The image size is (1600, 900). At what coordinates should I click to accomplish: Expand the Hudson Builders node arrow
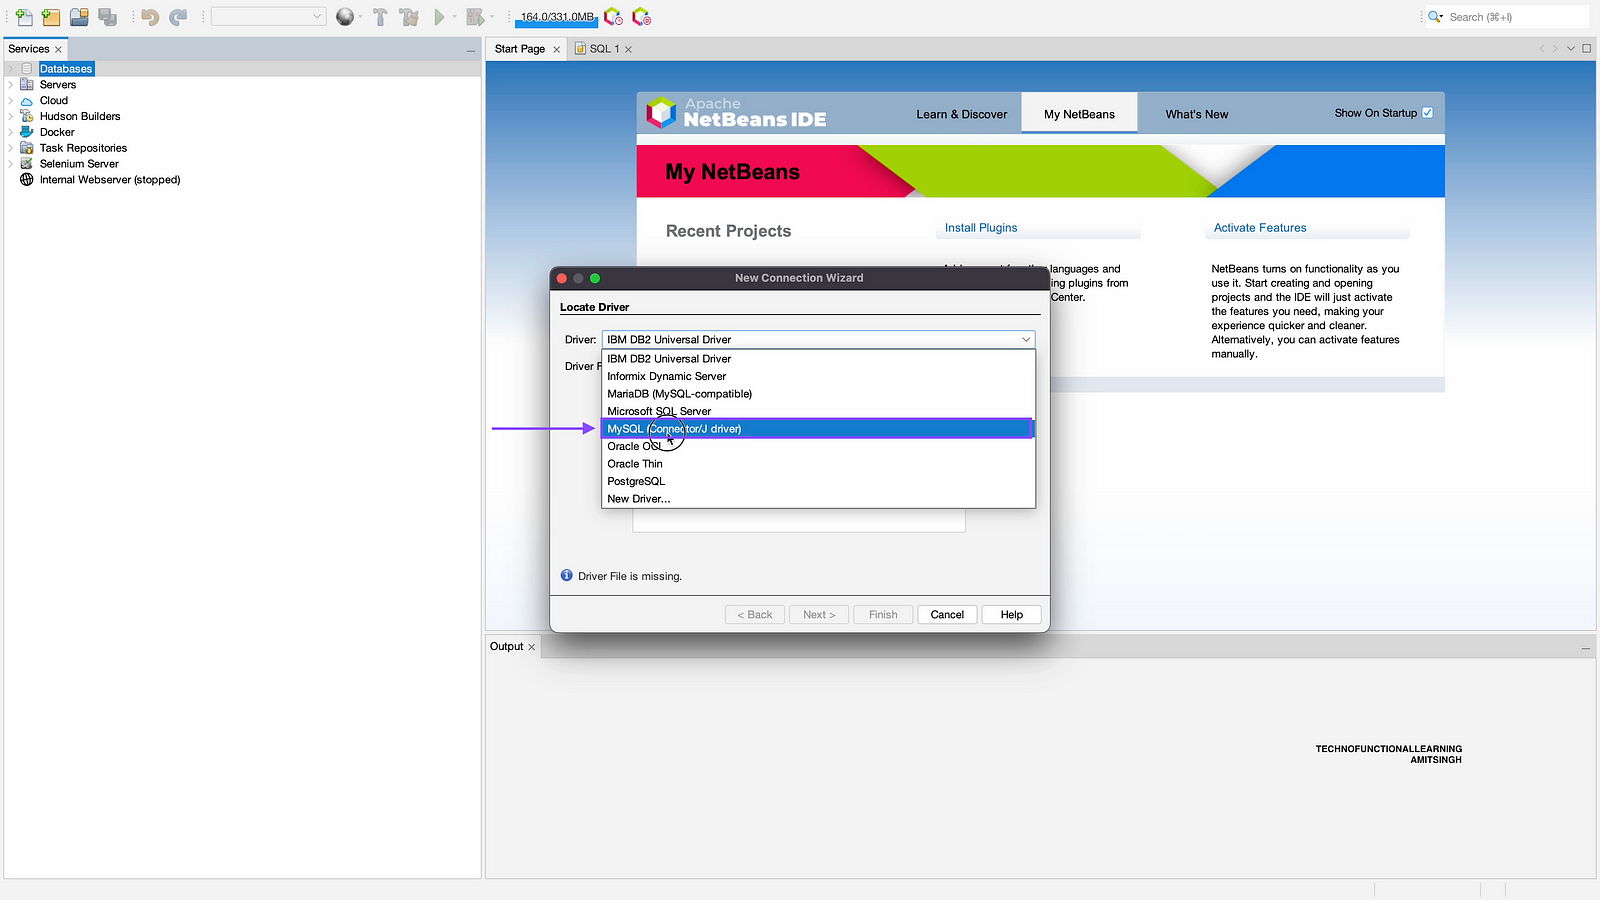[11, 117]
